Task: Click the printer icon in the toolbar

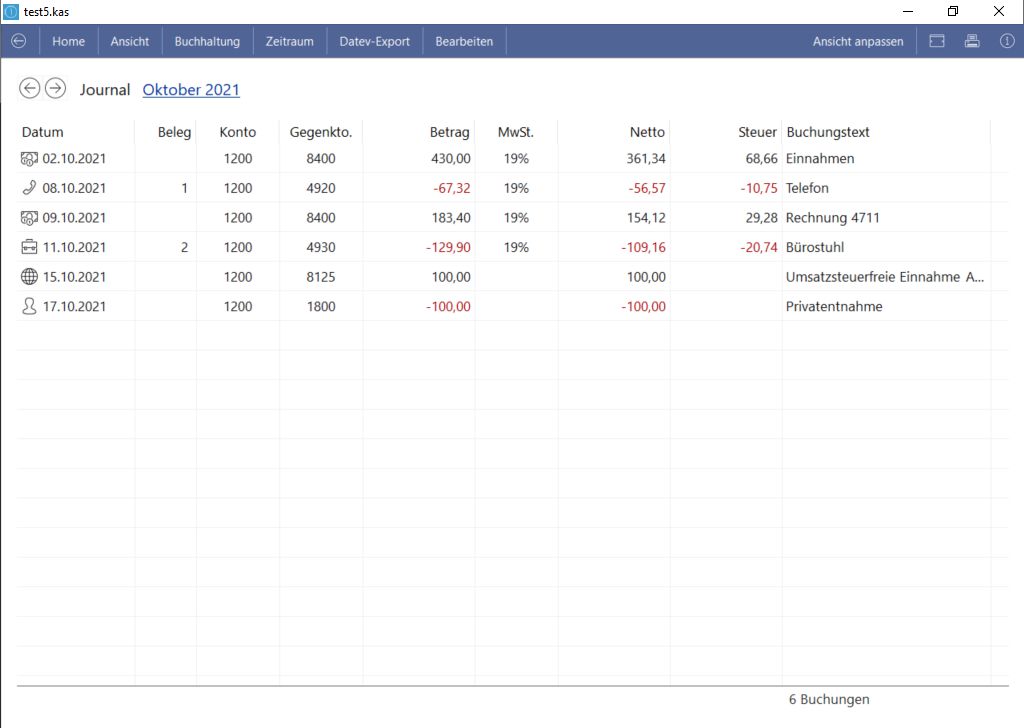Action: [x=971, y=41]
